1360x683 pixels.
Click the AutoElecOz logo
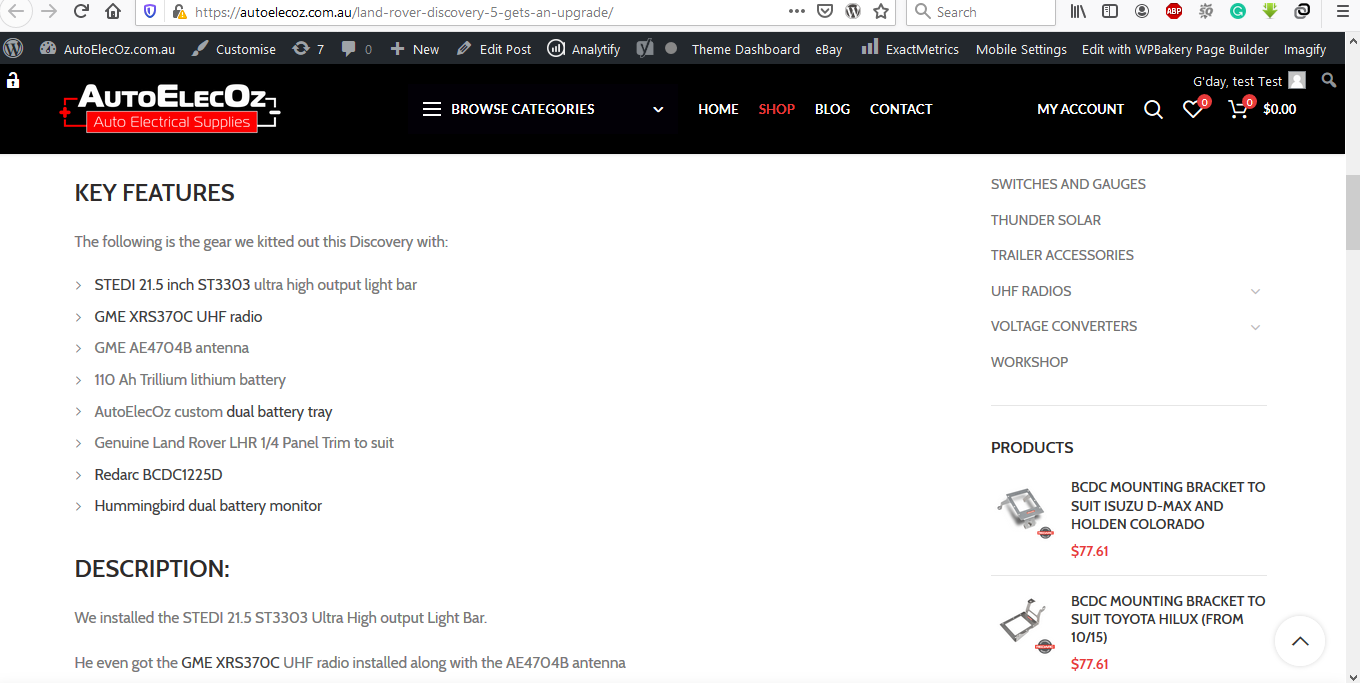pyautogui.click(x=170, y=109)
